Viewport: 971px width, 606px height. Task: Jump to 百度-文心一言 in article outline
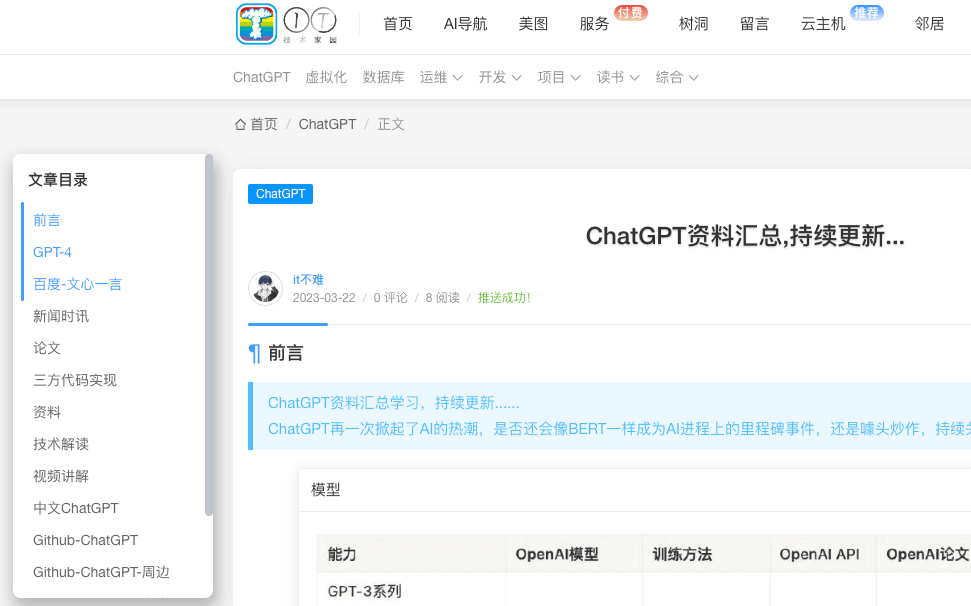[77, 285]
